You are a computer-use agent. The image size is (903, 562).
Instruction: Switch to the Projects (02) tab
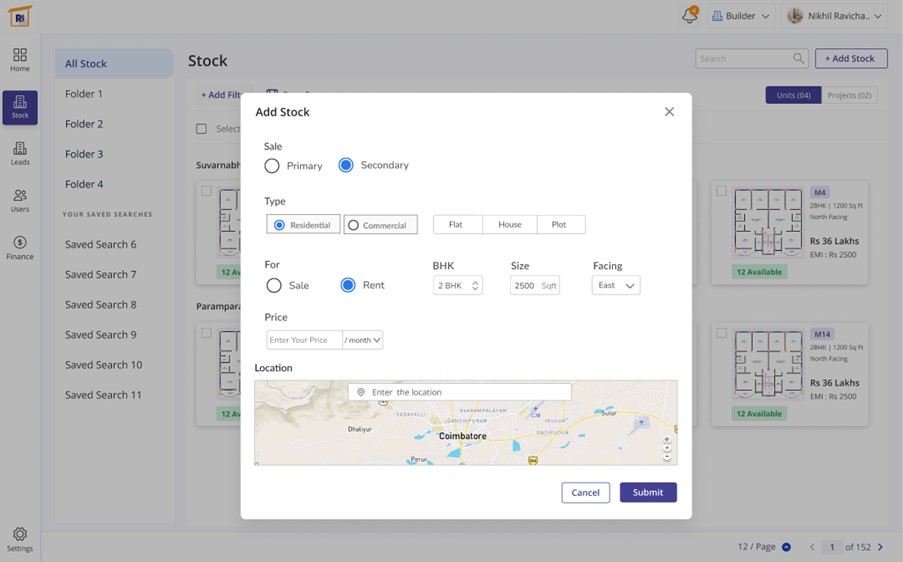pos(849,96)
